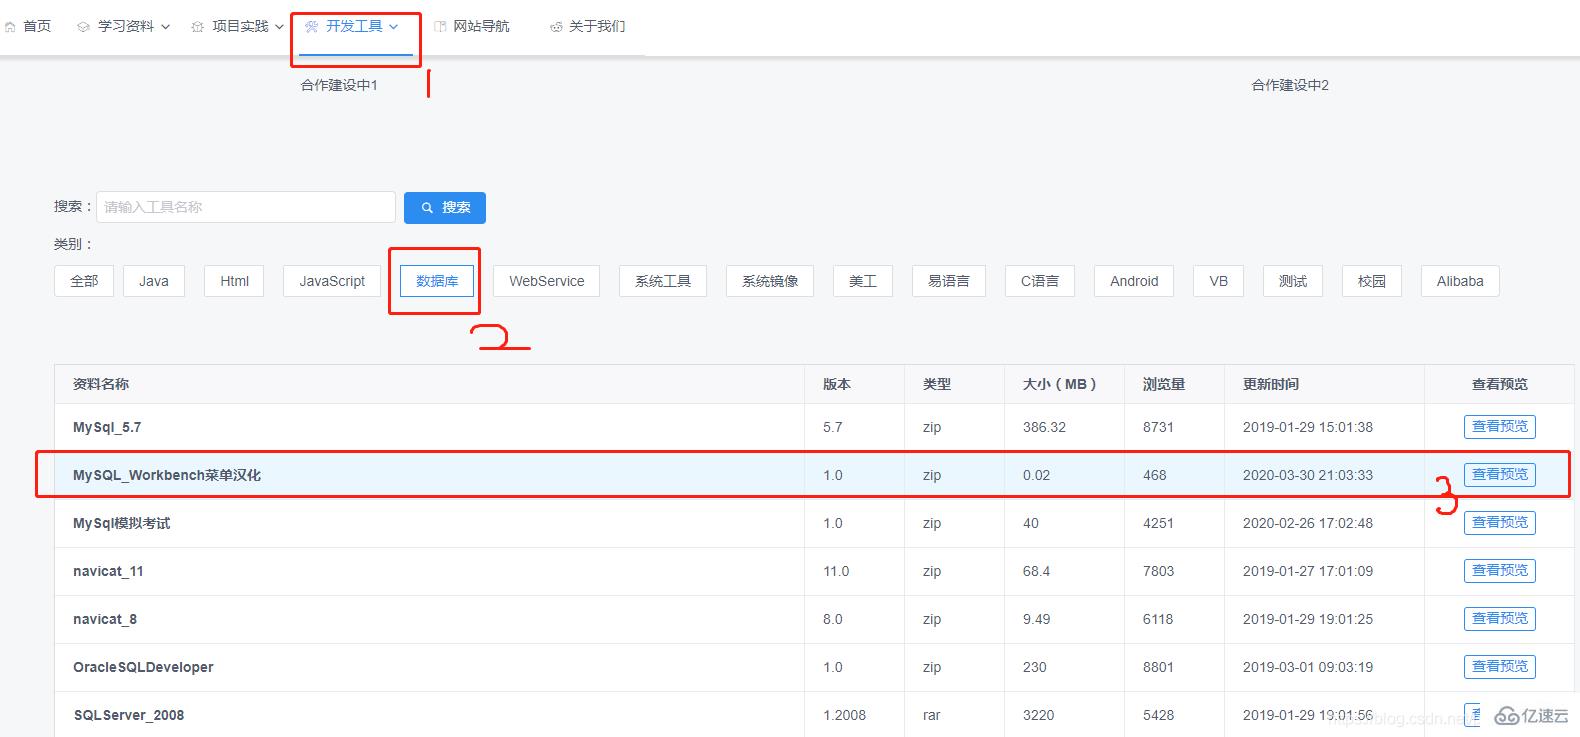Click the 2020-03-30 21:03:33 update time
This screenshot has width=1580, height=737.
(1308, 475)
